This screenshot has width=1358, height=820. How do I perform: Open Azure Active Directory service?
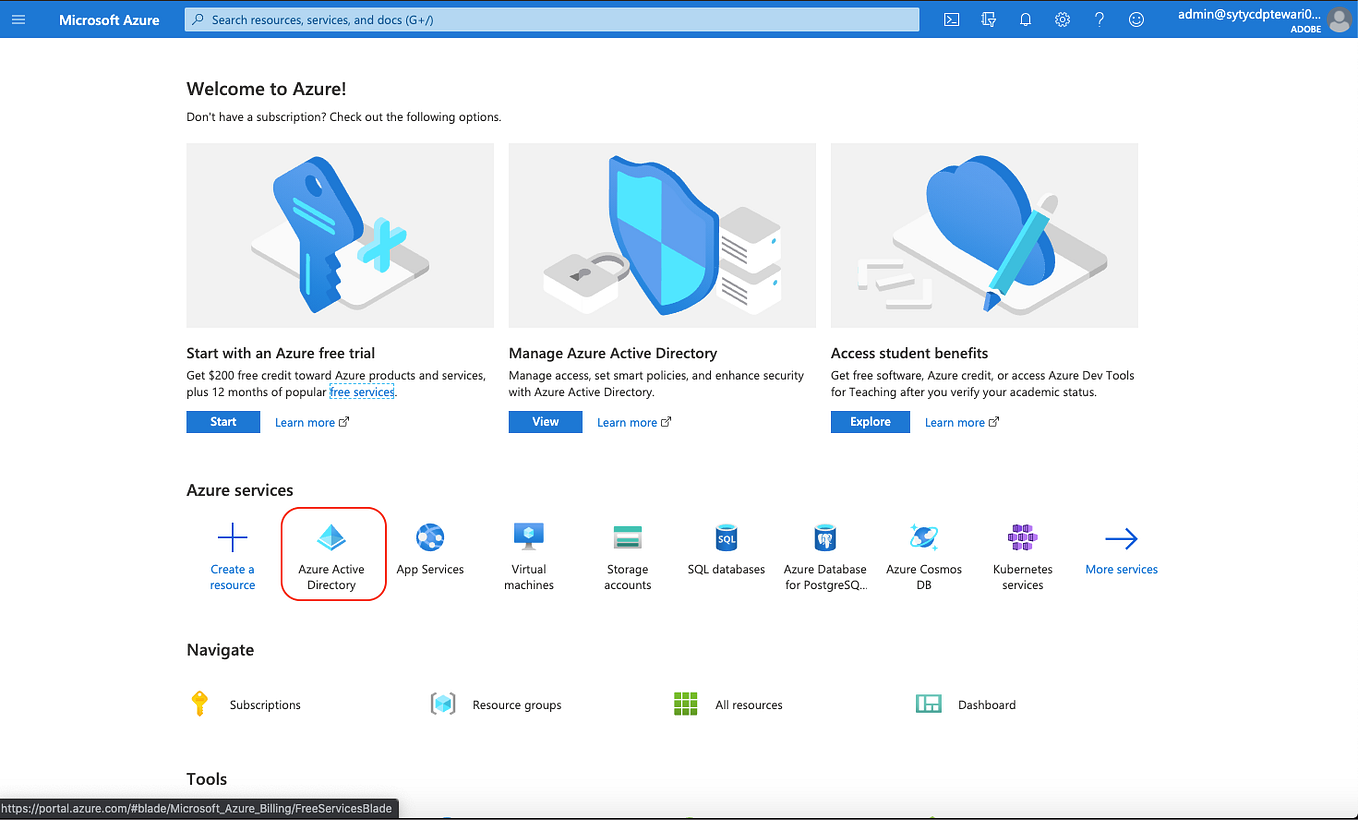point(333,554)
